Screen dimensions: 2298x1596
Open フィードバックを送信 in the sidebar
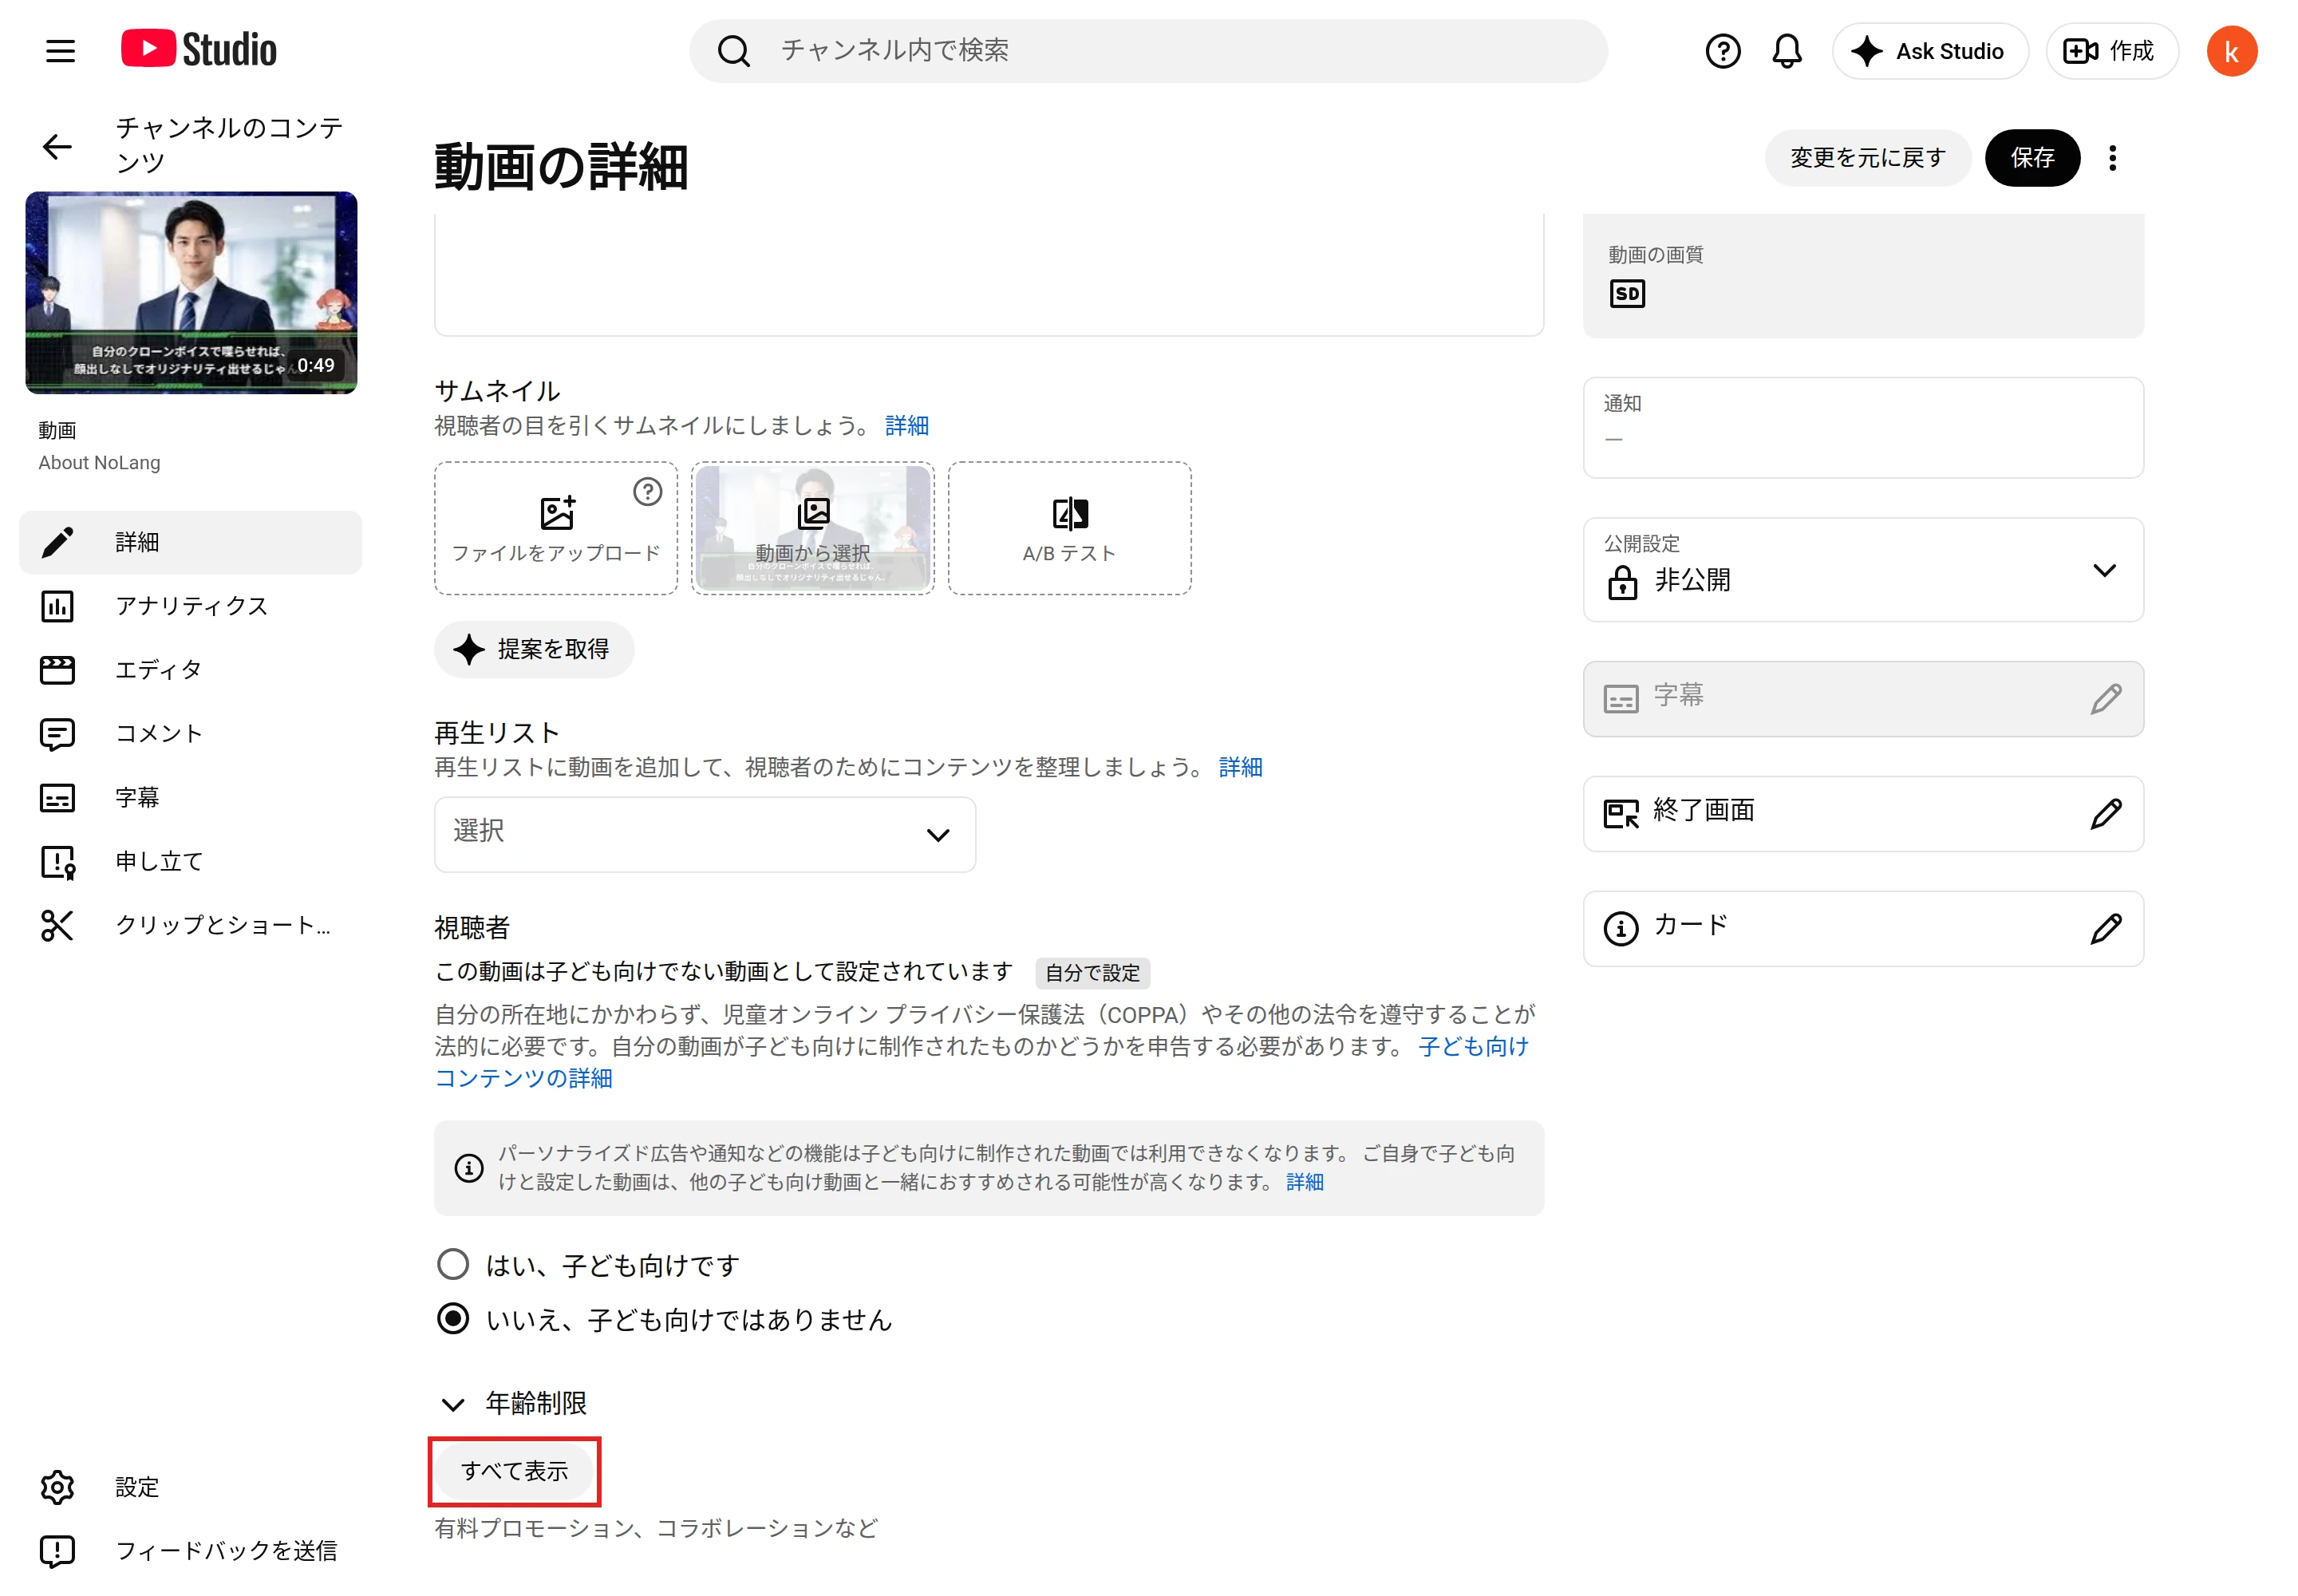pyautogui.click(x=190, y=1551)
